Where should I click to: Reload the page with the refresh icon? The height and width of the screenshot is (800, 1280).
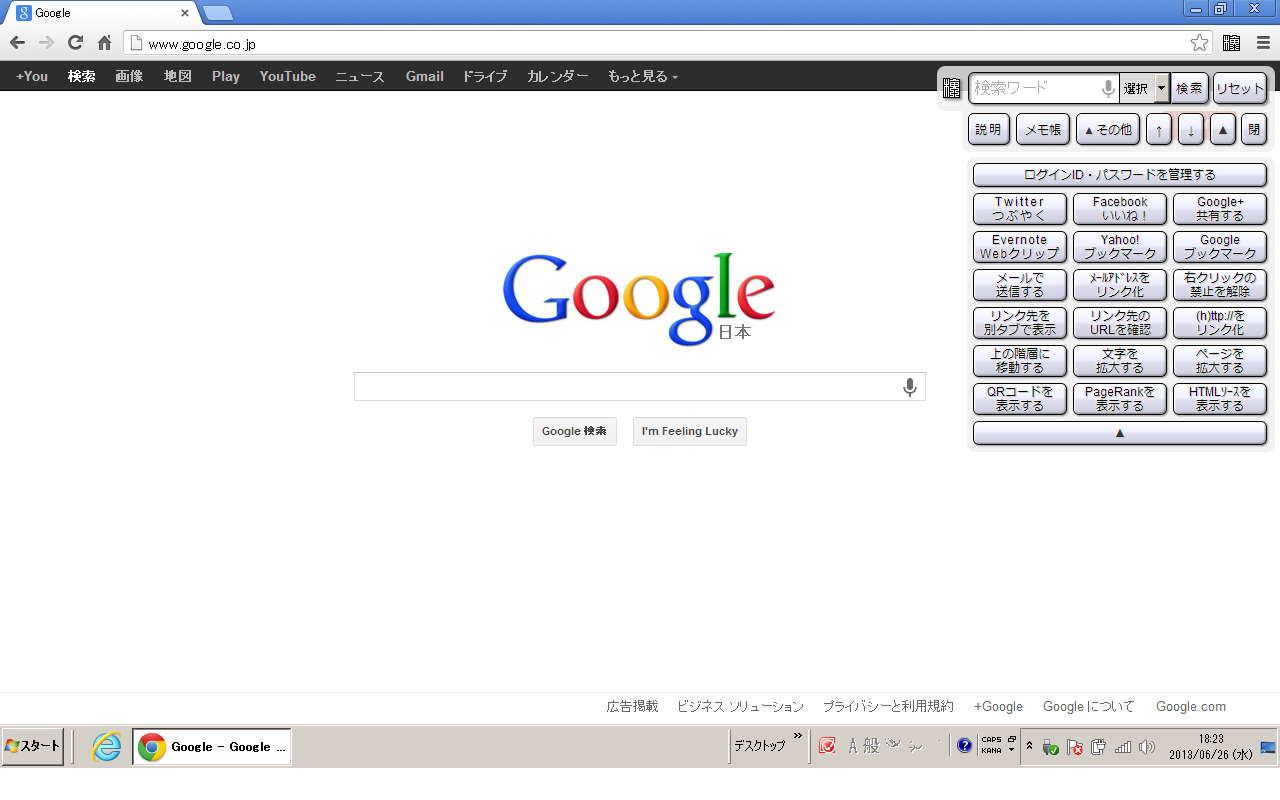click(75, 43)
